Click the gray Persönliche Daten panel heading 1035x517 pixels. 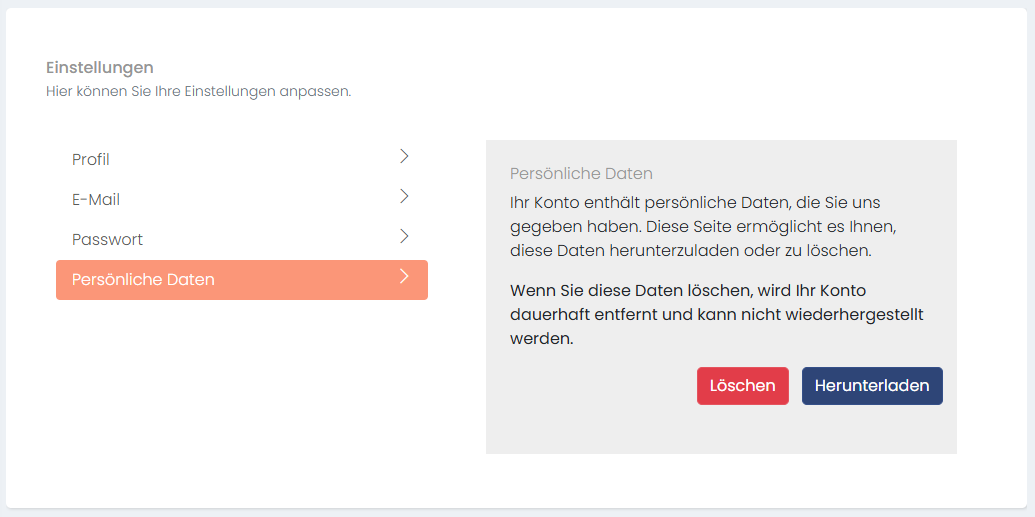(x=581, y=174)
